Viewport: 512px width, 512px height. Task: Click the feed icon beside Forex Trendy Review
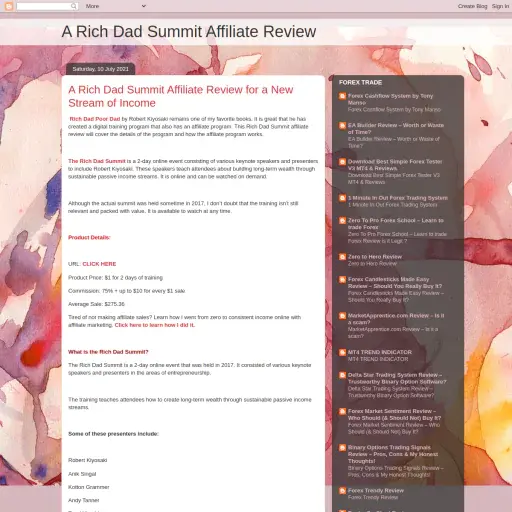(x=342, y=491)
